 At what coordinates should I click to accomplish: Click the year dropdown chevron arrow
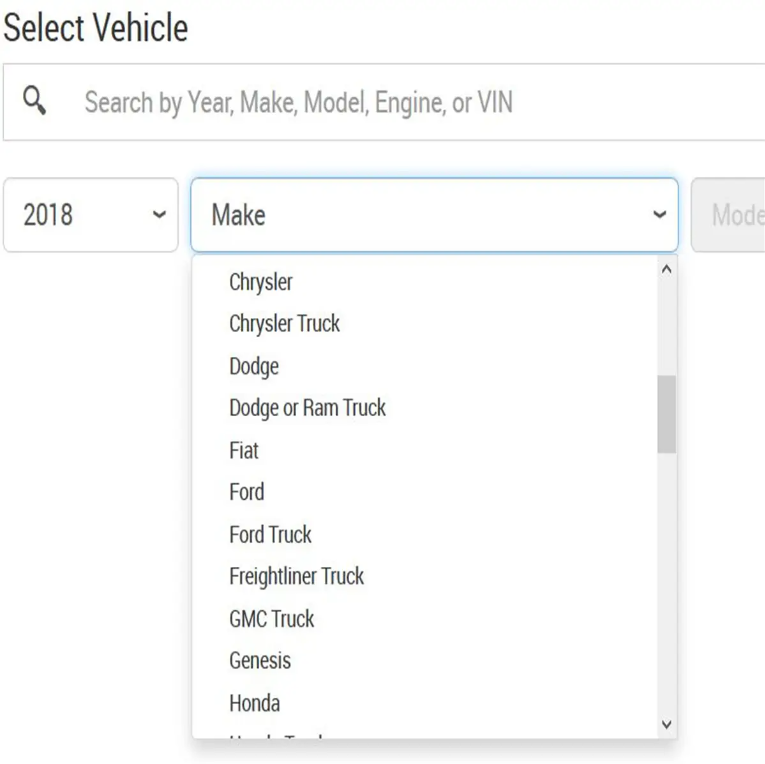158,215
